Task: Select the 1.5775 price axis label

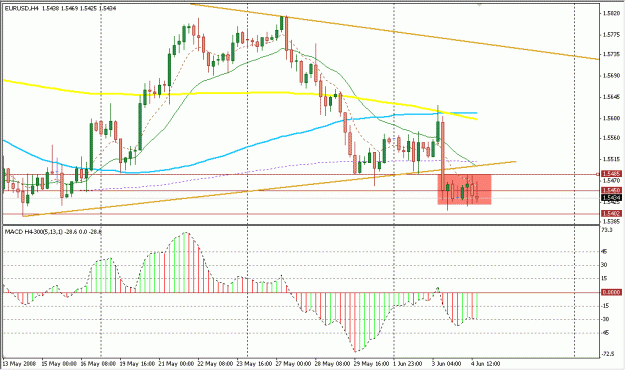Action: 612,35
